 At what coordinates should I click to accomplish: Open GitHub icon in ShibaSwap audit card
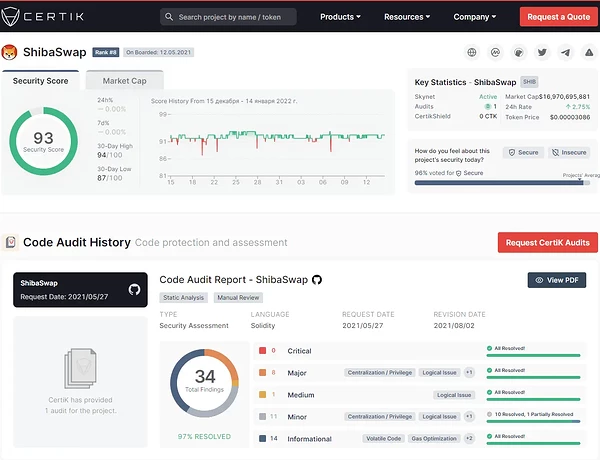click(134, 290)
